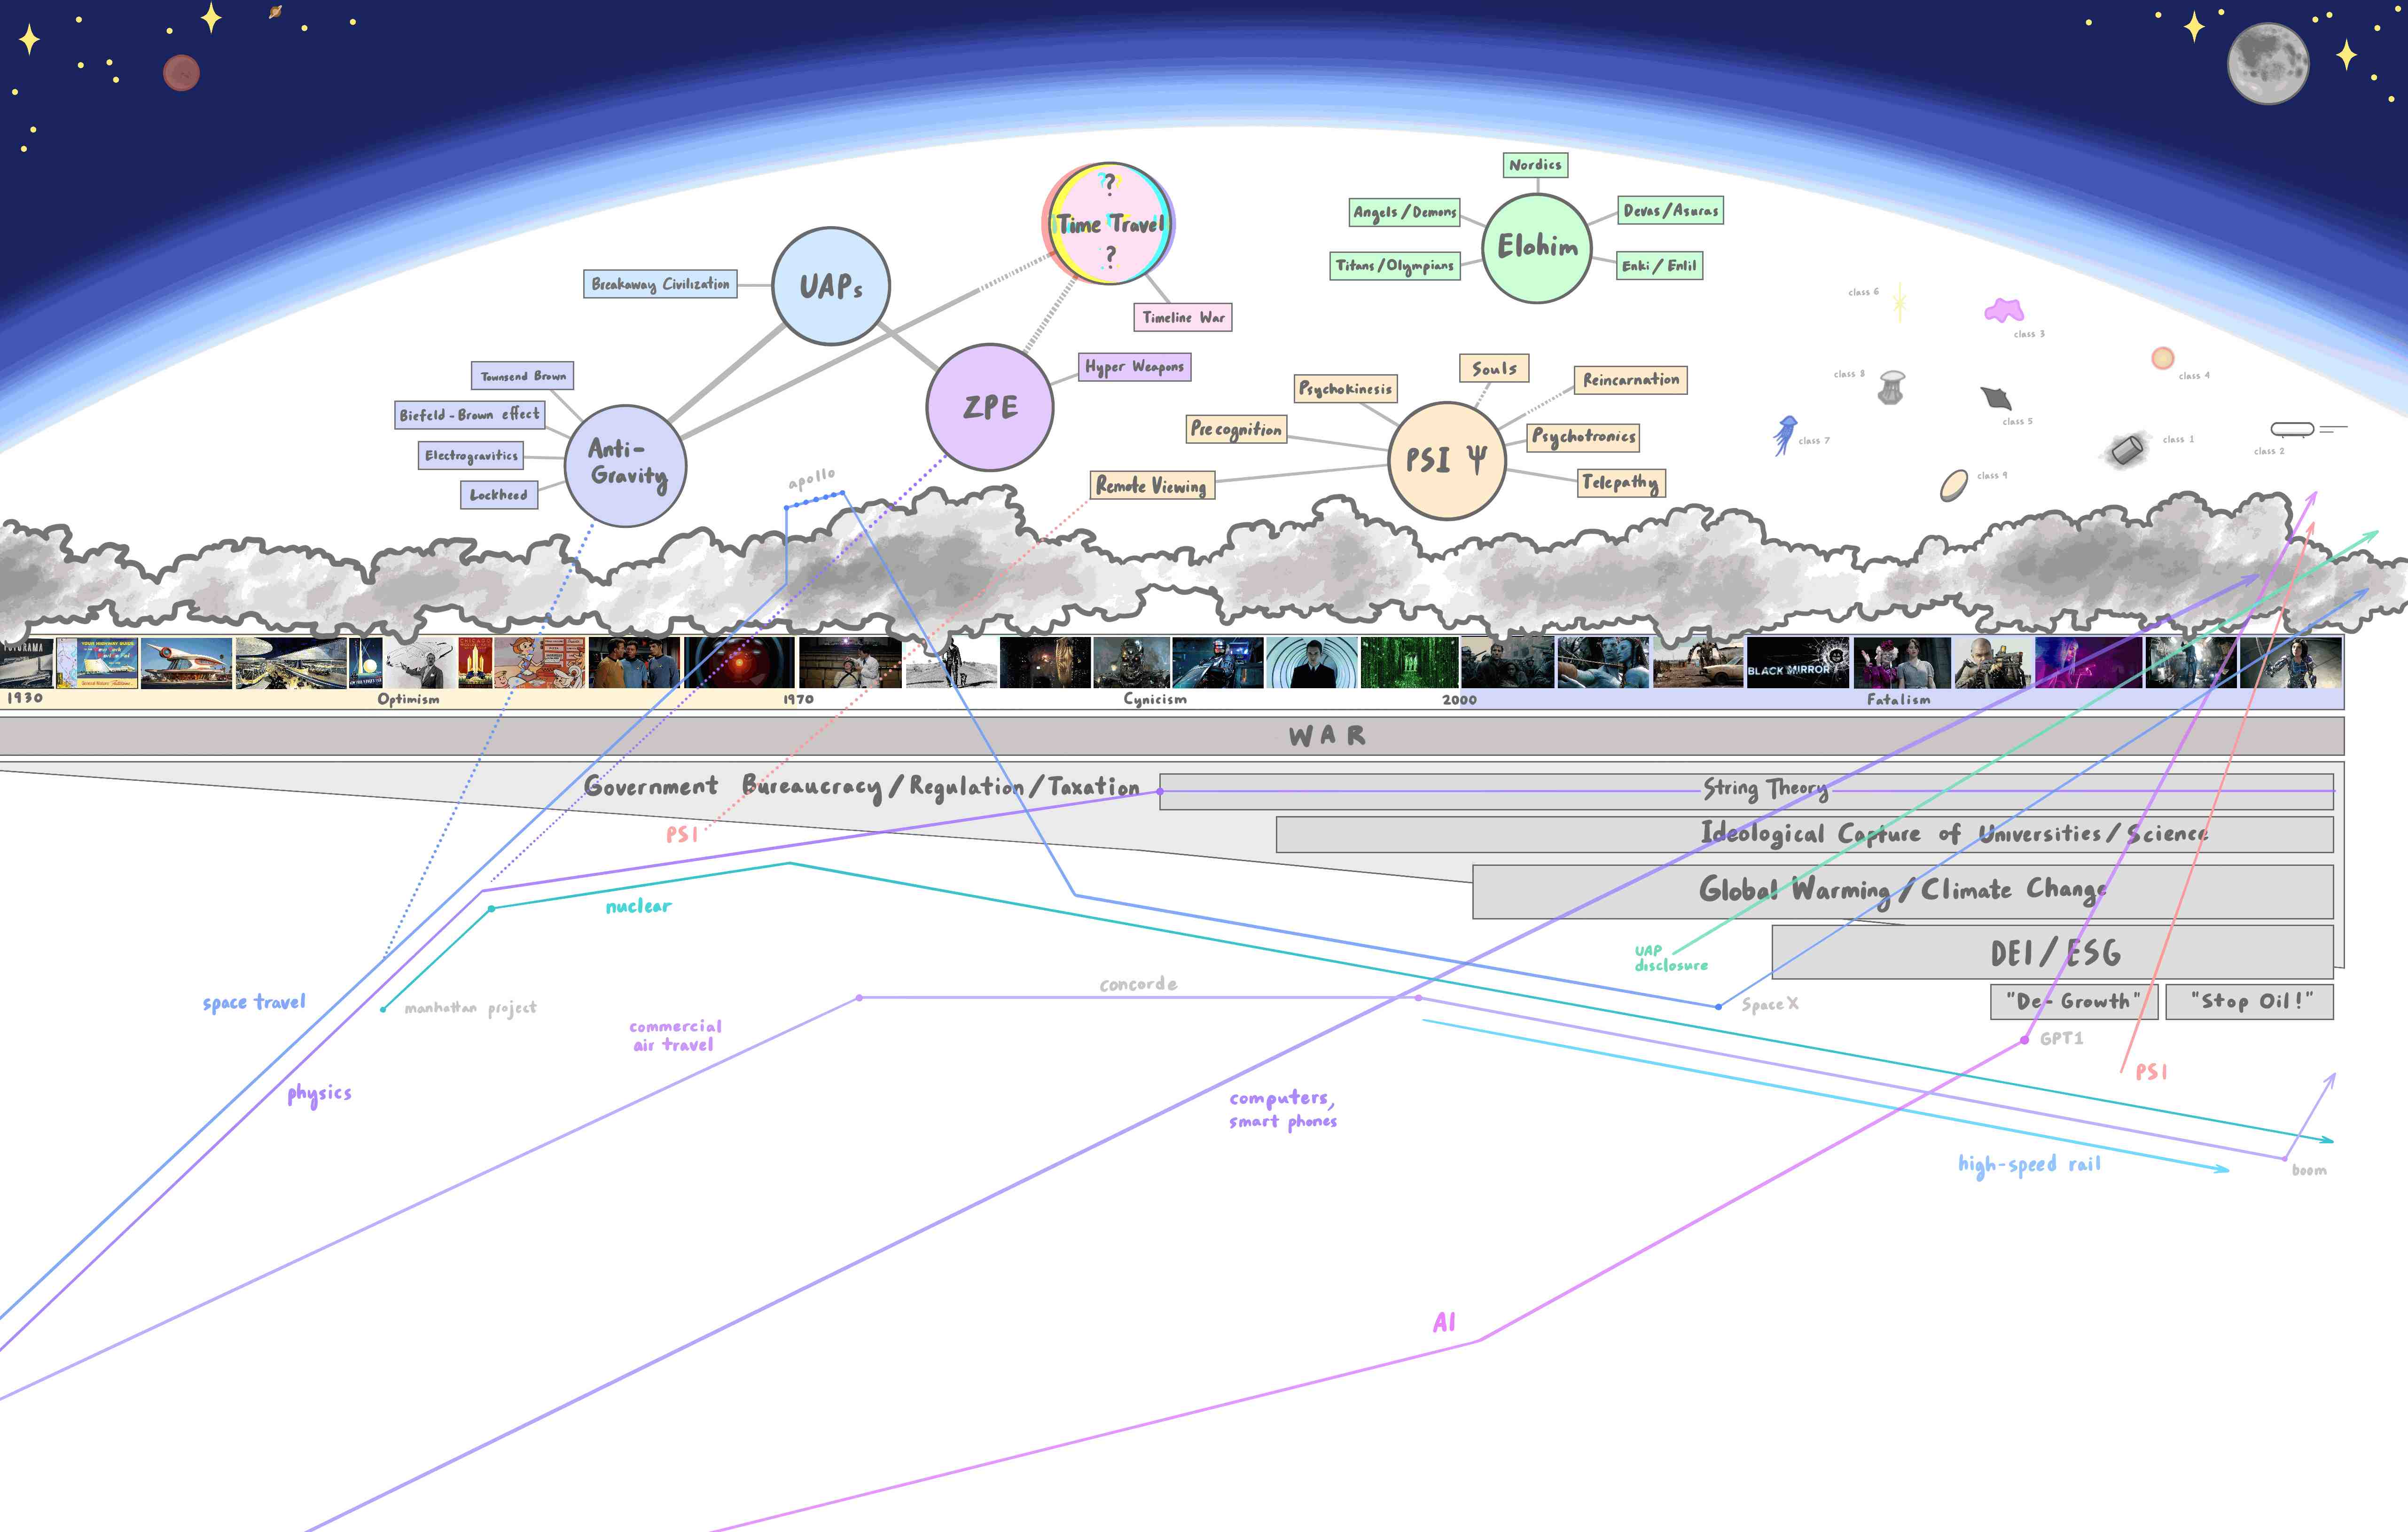Image resolution: width=2408 pixels, height=1532 pixels.
Task: Click the tiny ringed planet in the sky
Action: tap(275, 12)
